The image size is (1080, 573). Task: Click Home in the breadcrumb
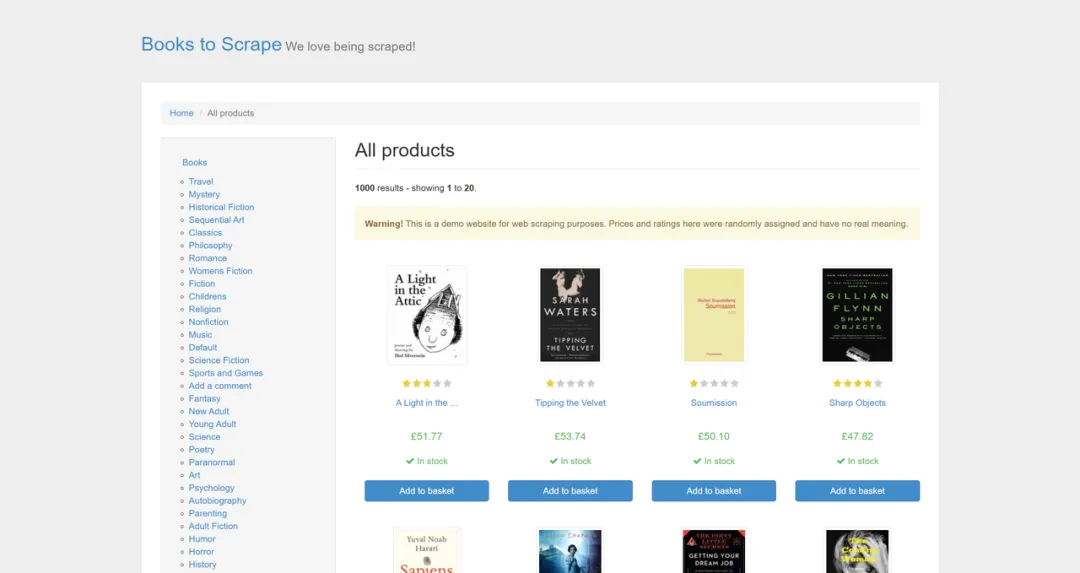[x=181, y=113]
